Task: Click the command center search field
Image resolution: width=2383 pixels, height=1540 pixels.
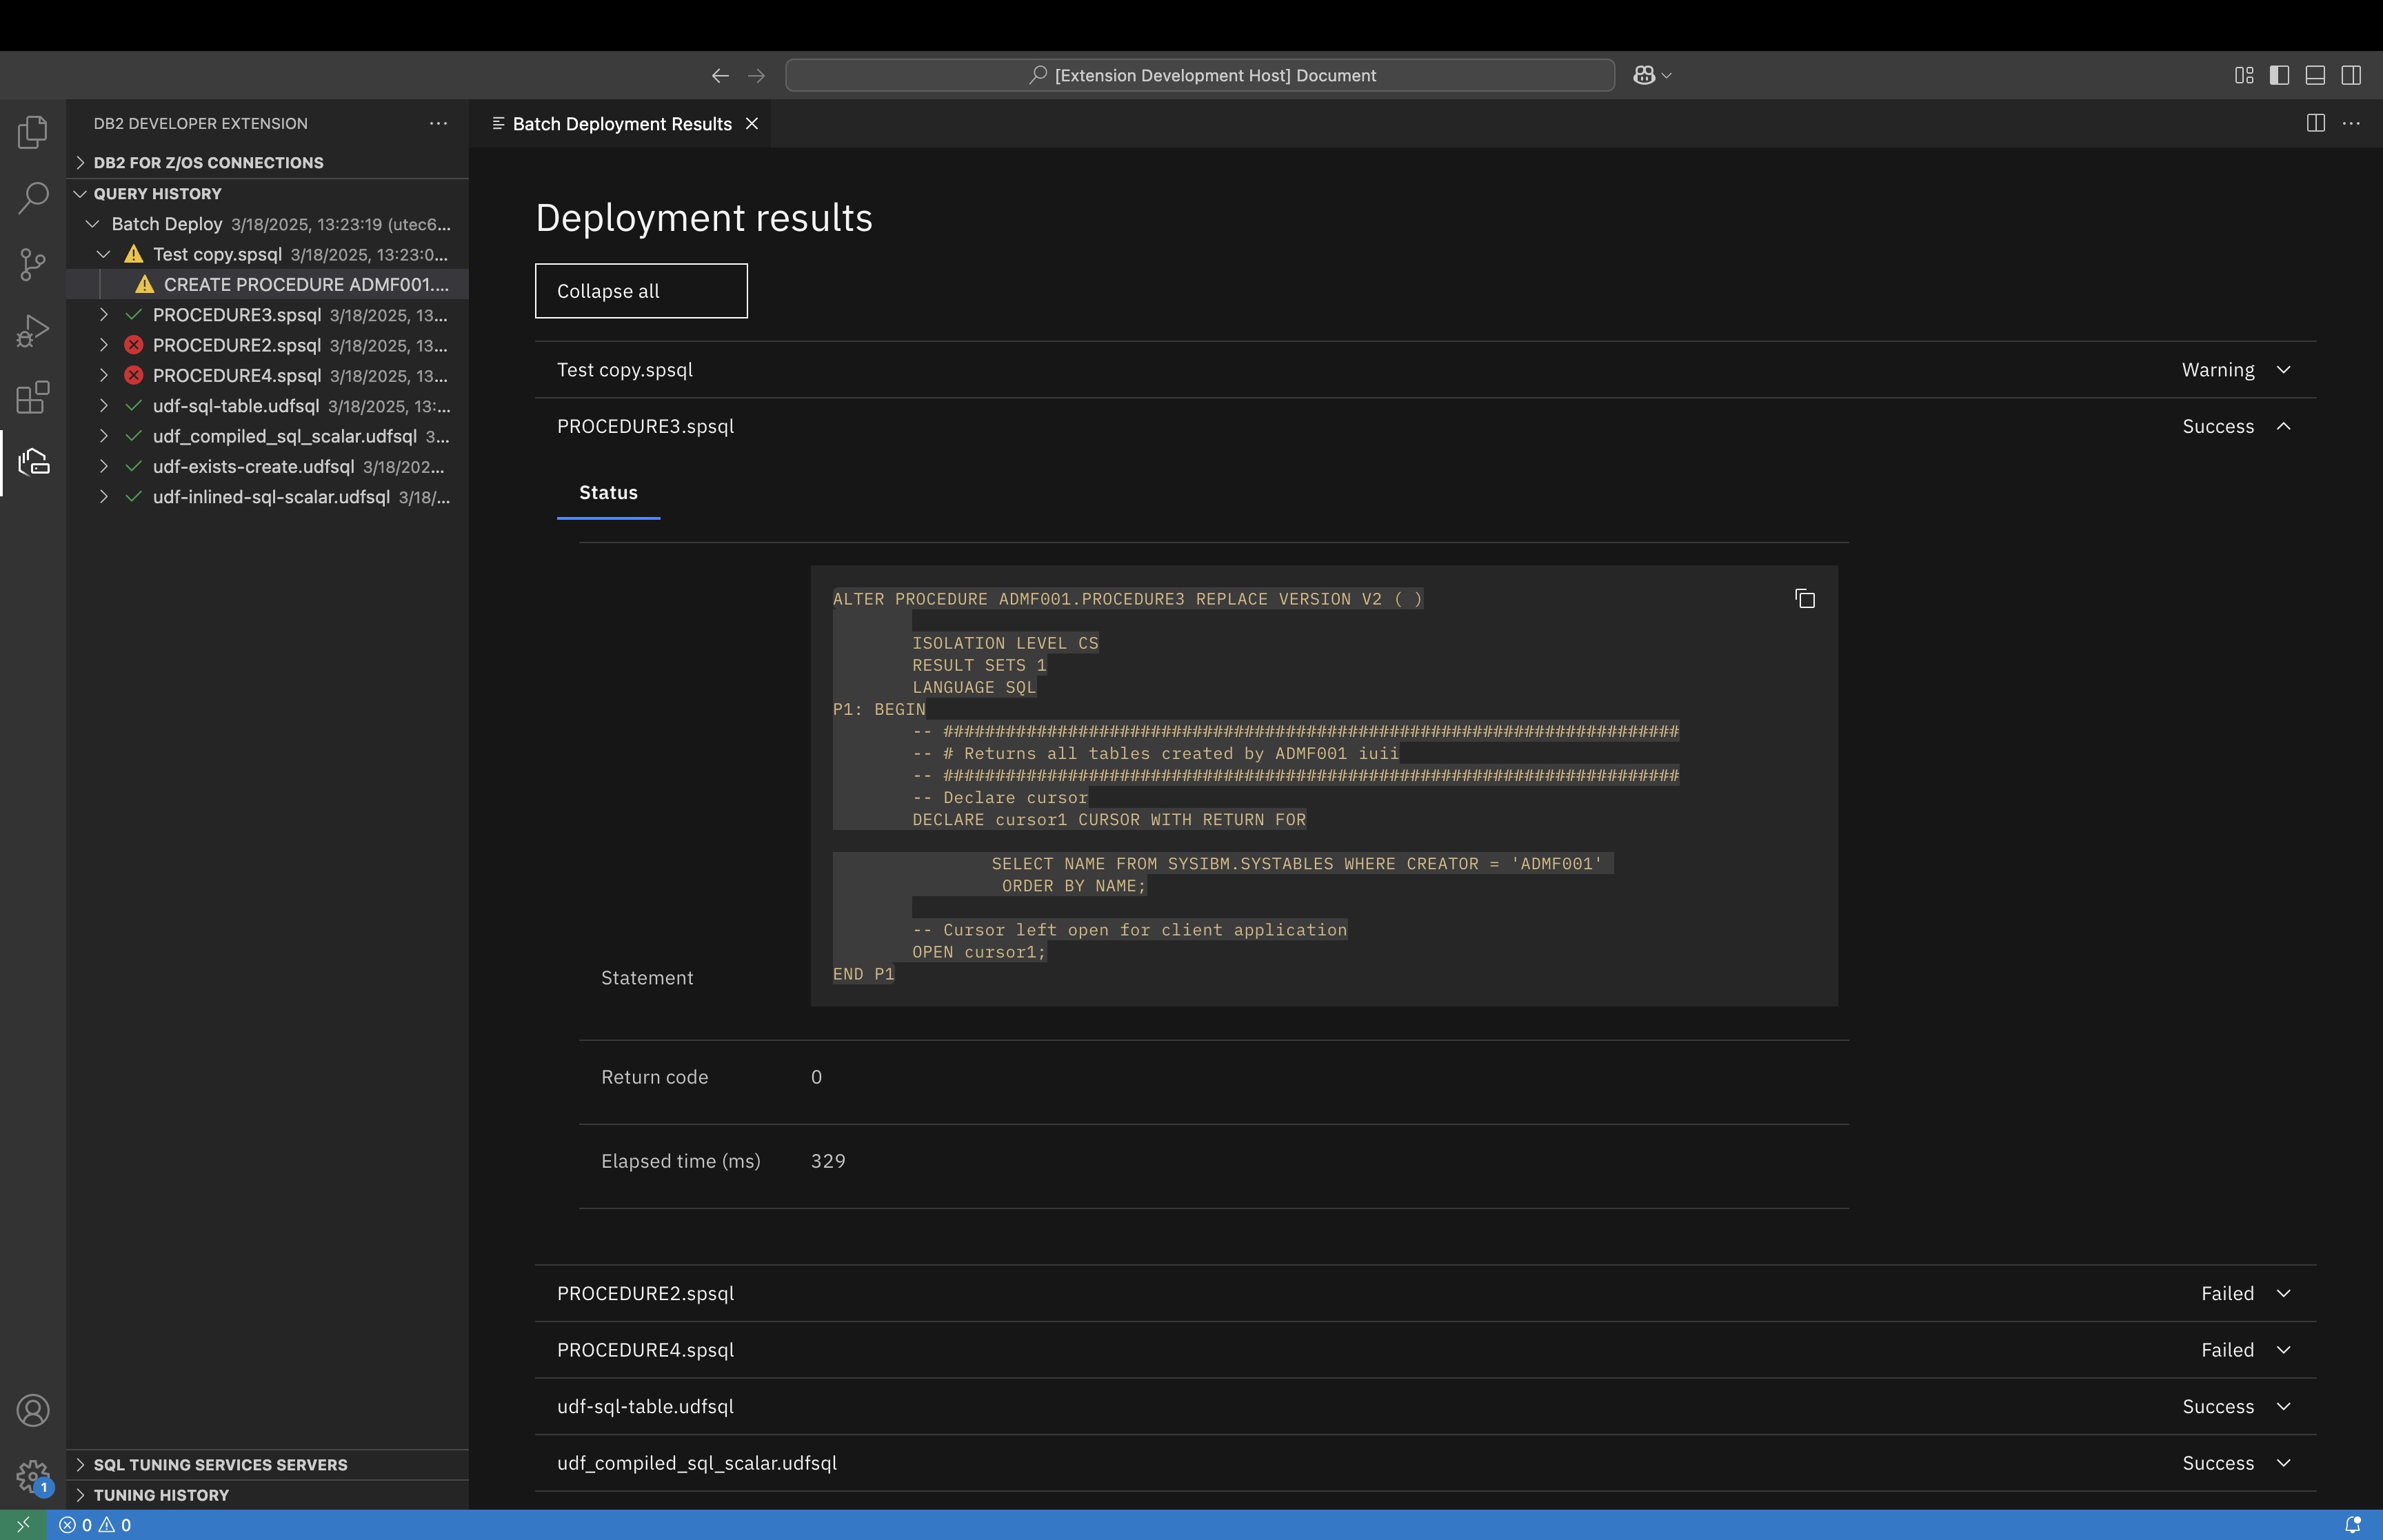Action: pos(1199,75)
